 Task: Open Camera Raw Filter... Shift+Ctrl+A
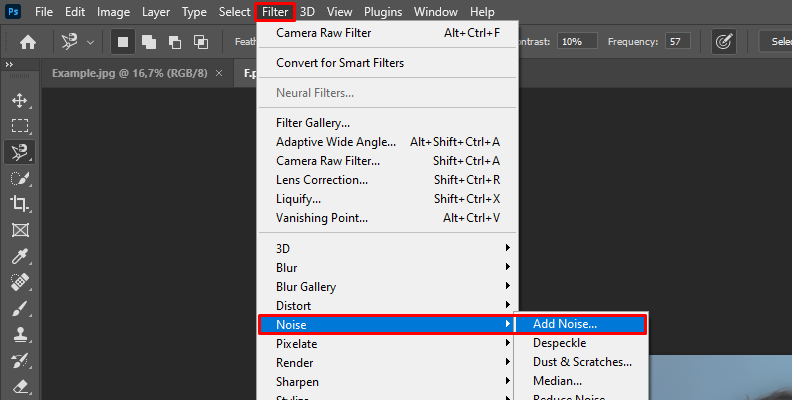click(388, 161)
